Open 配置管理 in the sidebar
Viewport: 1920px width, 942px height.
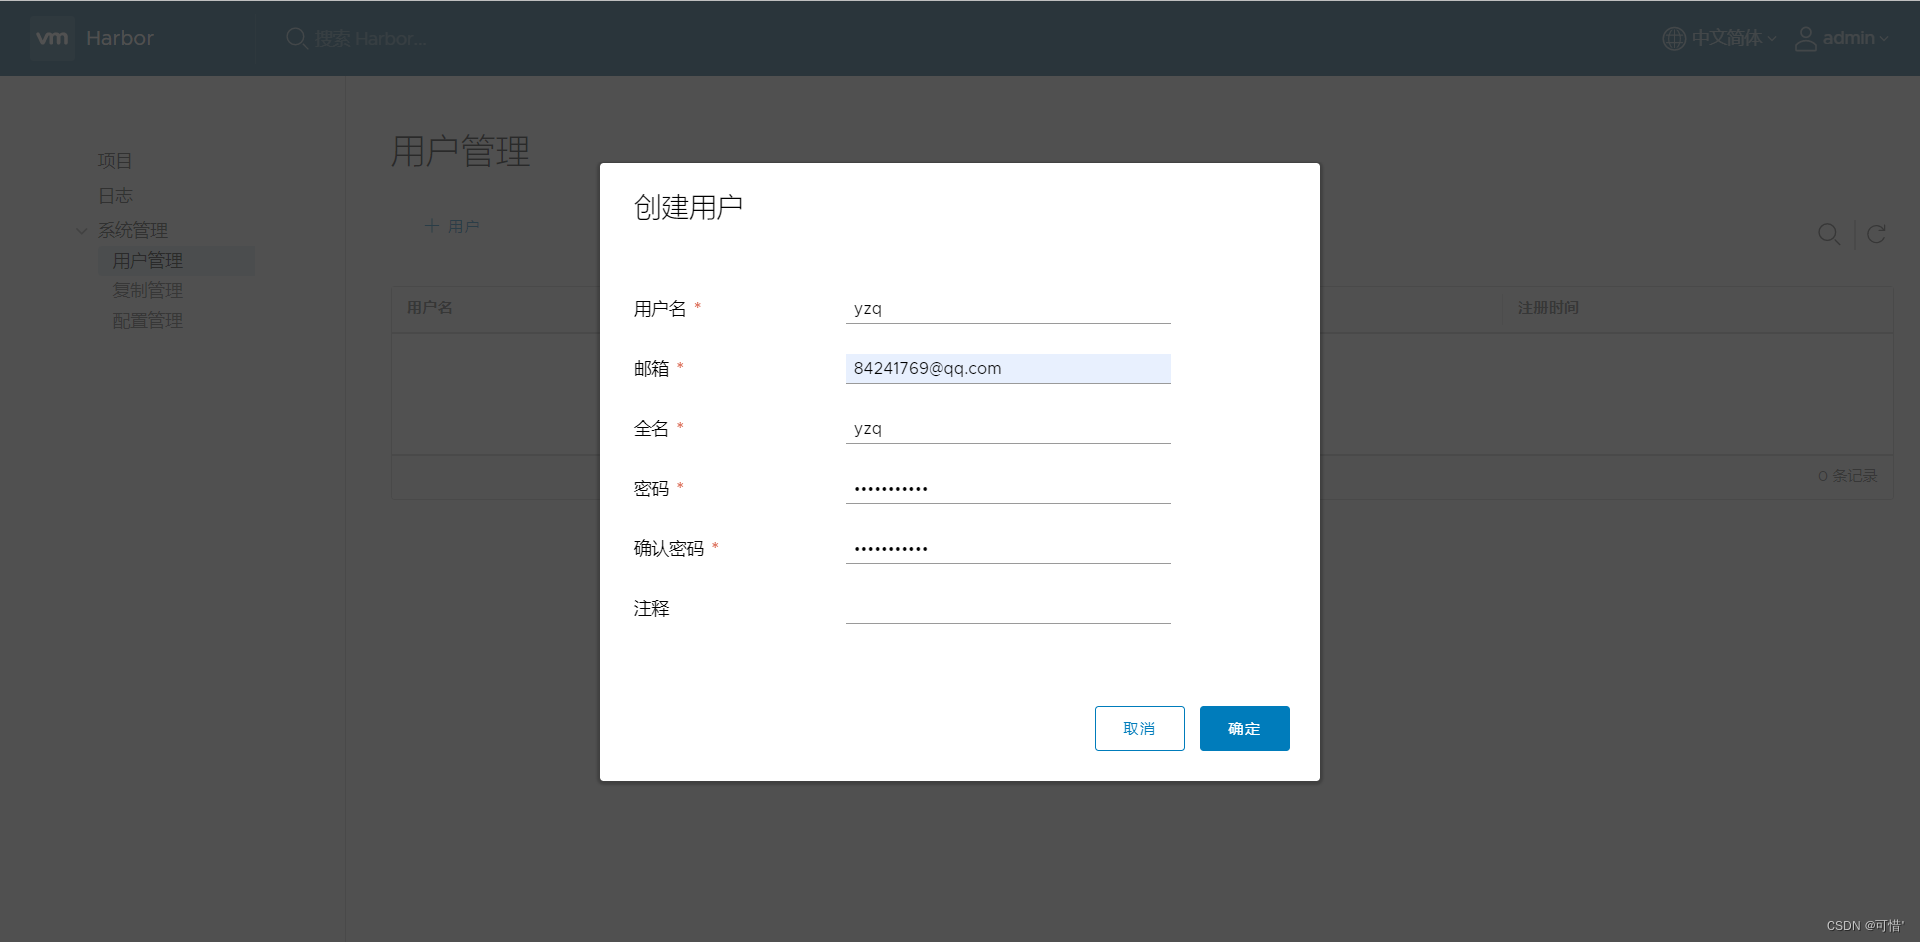[148, 321]
